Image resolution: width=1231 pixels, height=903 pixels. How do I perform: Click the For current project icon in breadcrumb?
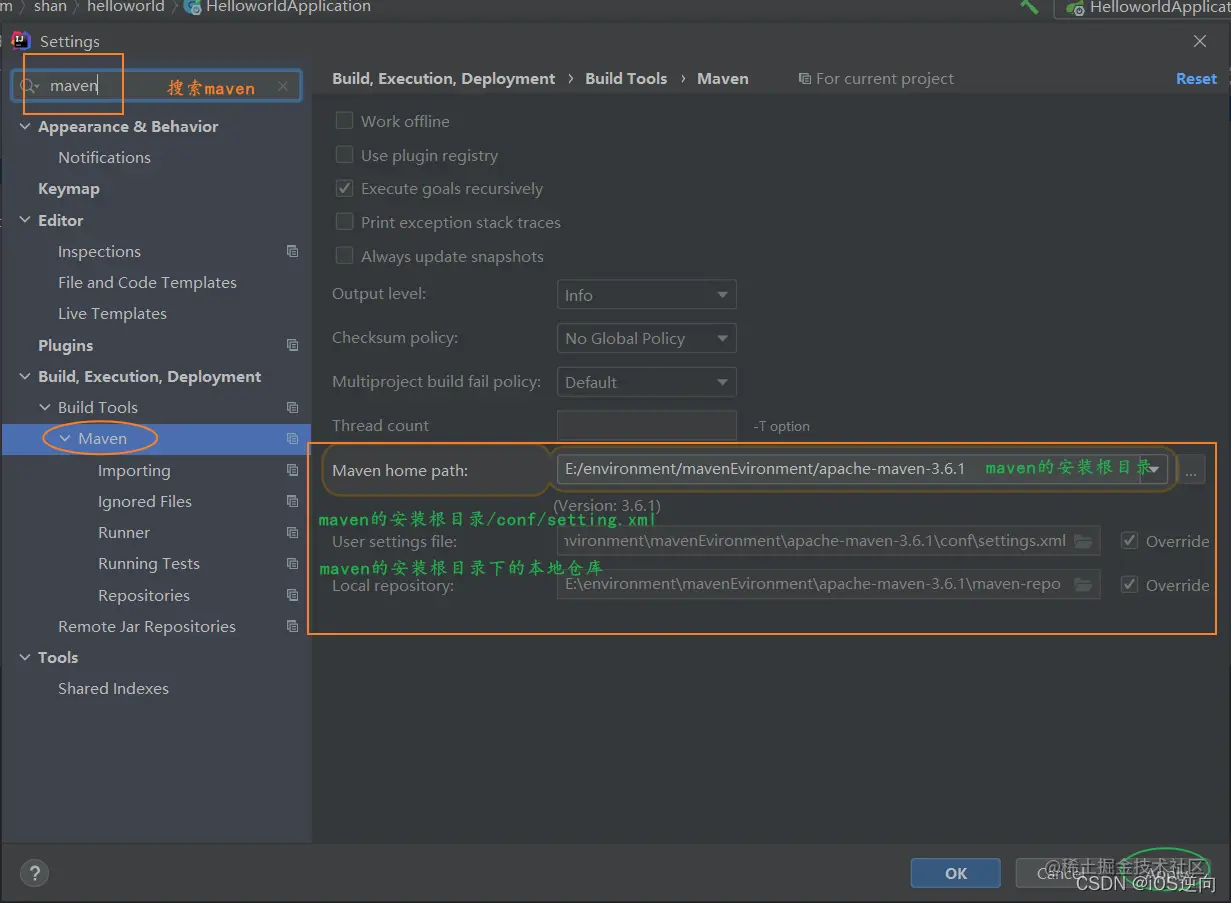coord(805,78)
